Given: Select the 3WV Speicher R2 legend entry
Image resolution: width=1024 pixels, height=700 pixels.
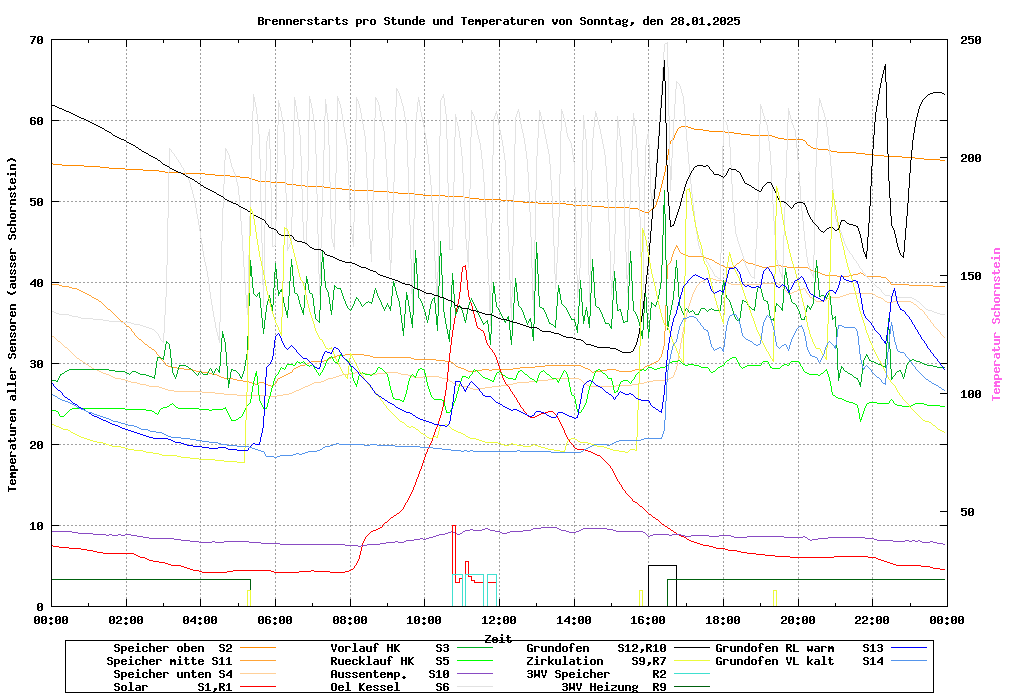Looking at the screenshot, I should (x=596, y=674).
